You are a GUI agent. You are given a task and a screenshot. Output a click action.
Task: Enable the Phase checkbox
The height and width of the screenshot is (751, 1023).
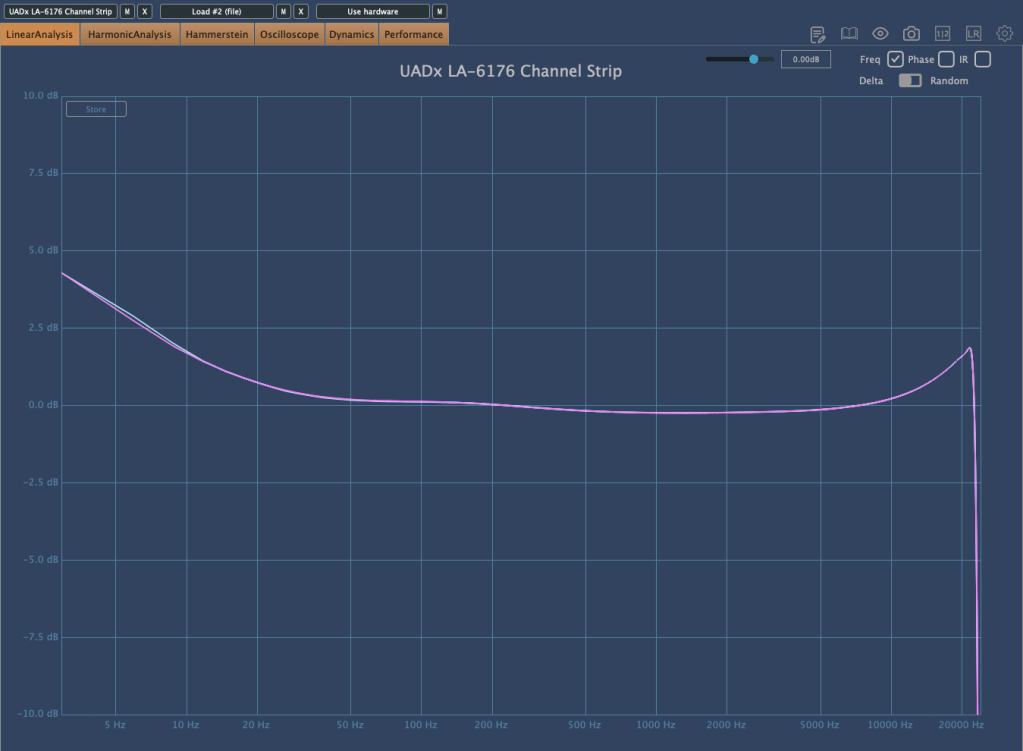946,60
